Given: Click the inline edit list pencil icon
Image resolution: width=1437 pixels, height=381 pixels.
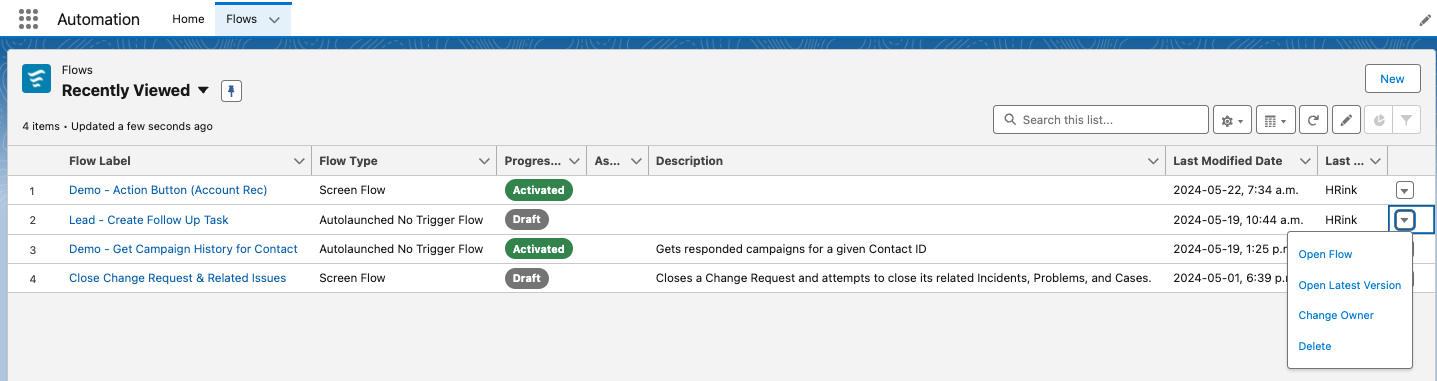Looking at the screenshot, I should [x=1346, y=120].
